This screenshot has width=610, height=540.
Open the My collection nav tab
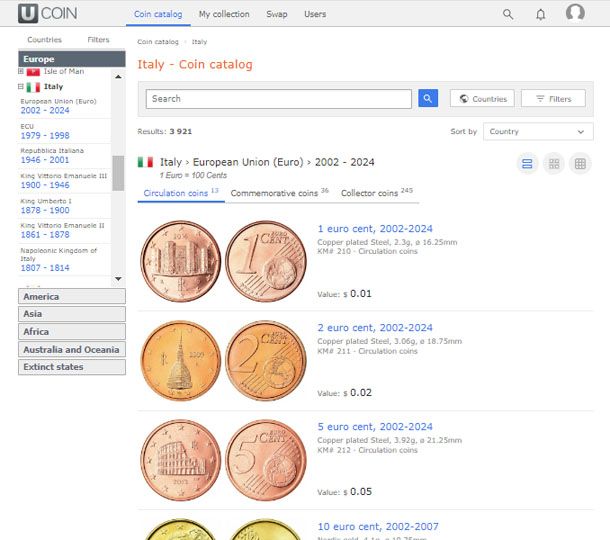(x=224, y=14)
